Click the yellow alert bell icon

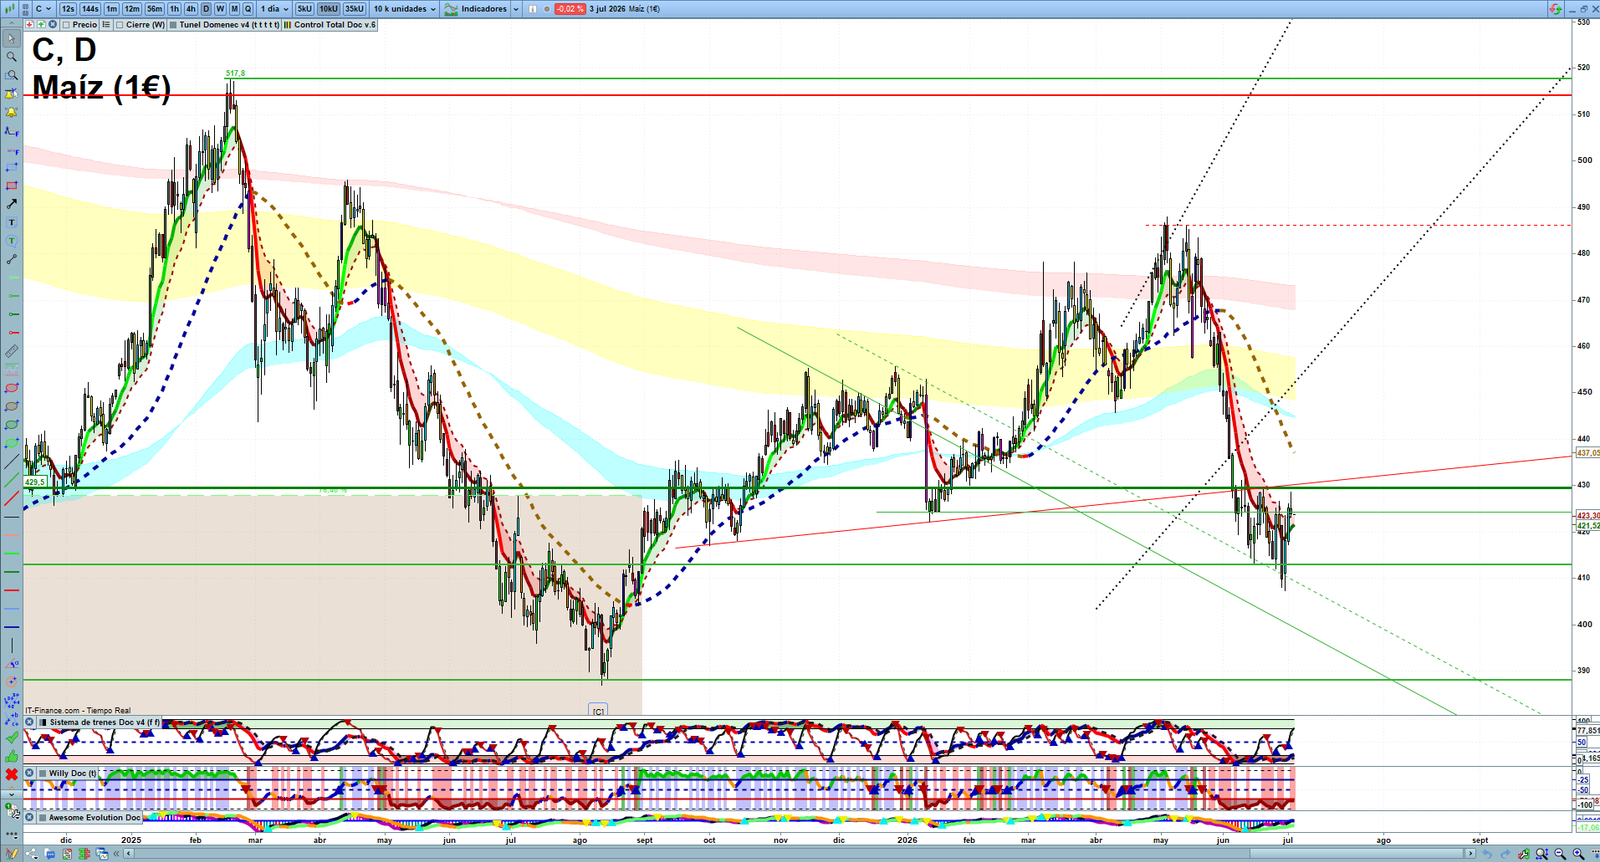(x=12, y=111)
